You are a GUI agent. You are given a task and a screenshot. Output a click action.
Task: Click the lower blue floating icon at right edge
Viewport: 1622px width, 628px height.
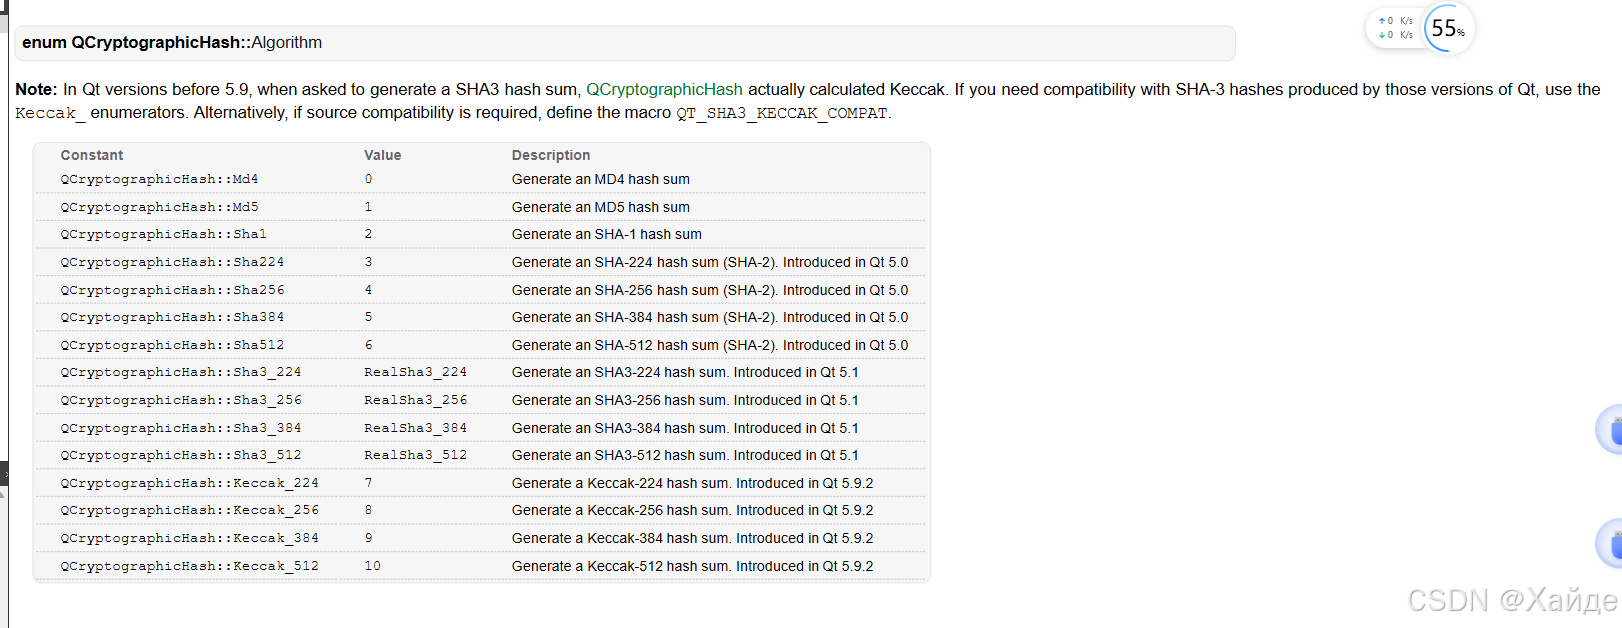coord(1610,544)
